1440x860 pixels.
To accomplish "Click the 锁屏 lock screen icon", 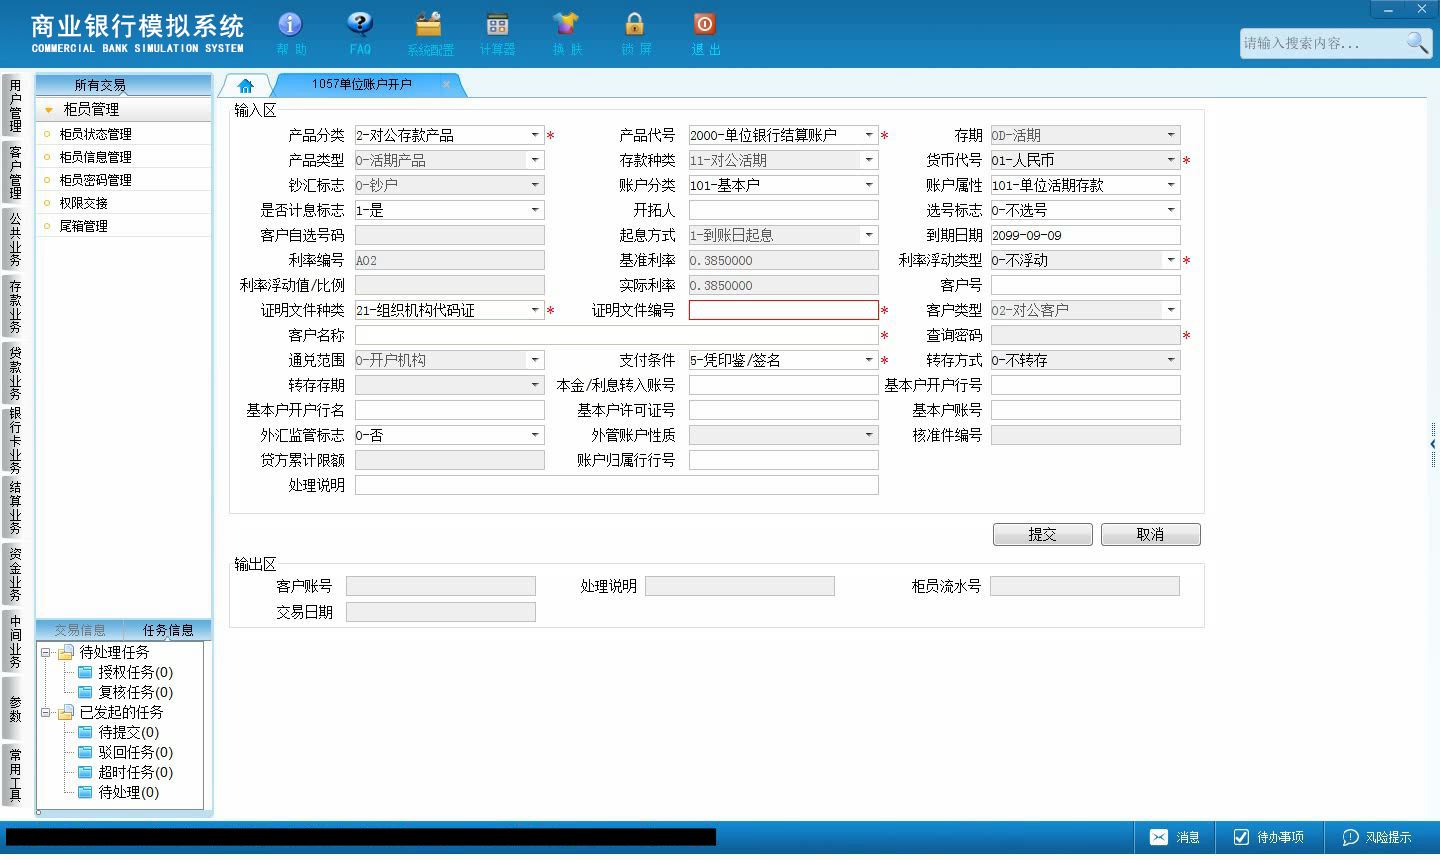I will (635, 32).
